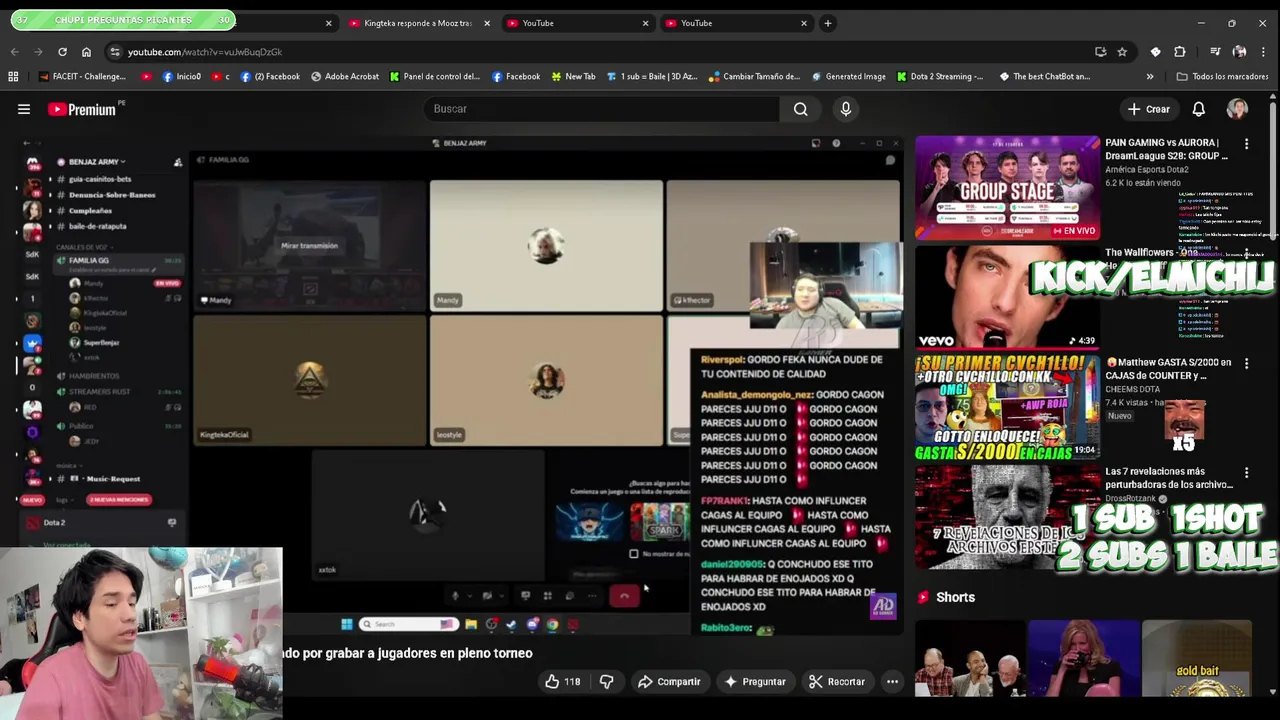
Task: Open YouTube notifications bell
Action: [1198, 109]
